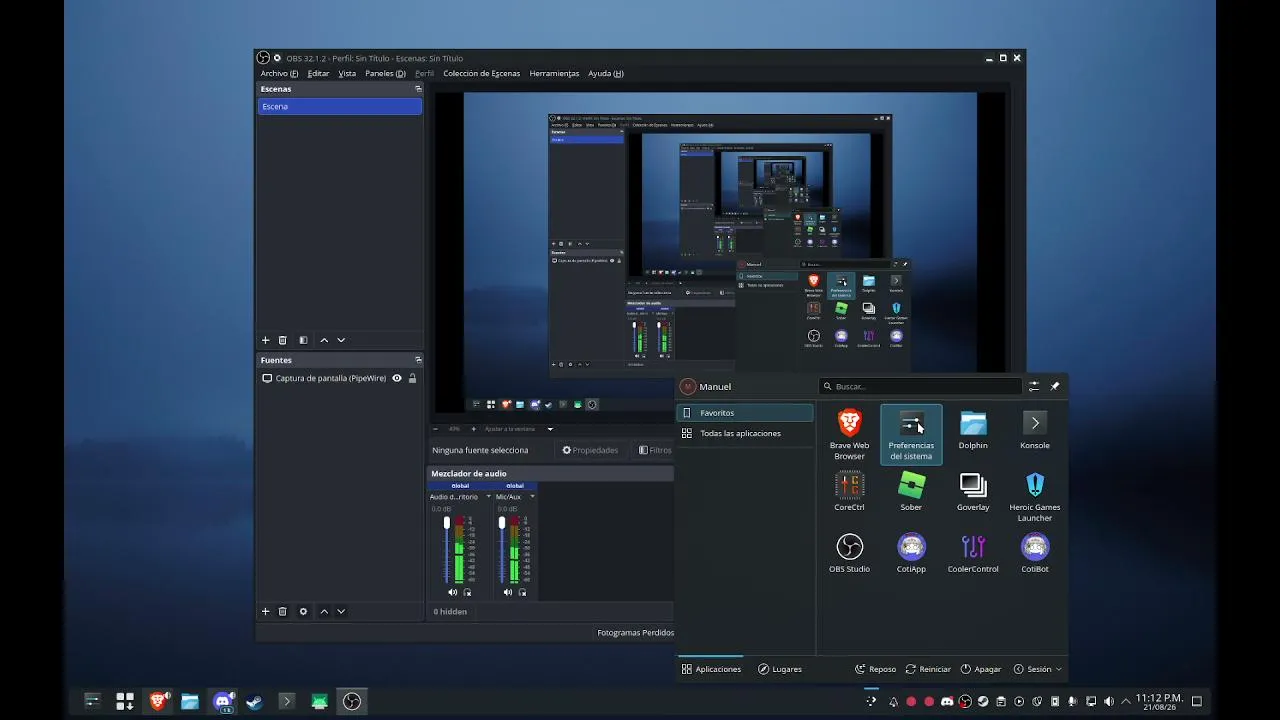Screen dimensions: 1280x720
Task: Open the Herramientas menu
Action: pyautogui.click(x=554, y=73)
